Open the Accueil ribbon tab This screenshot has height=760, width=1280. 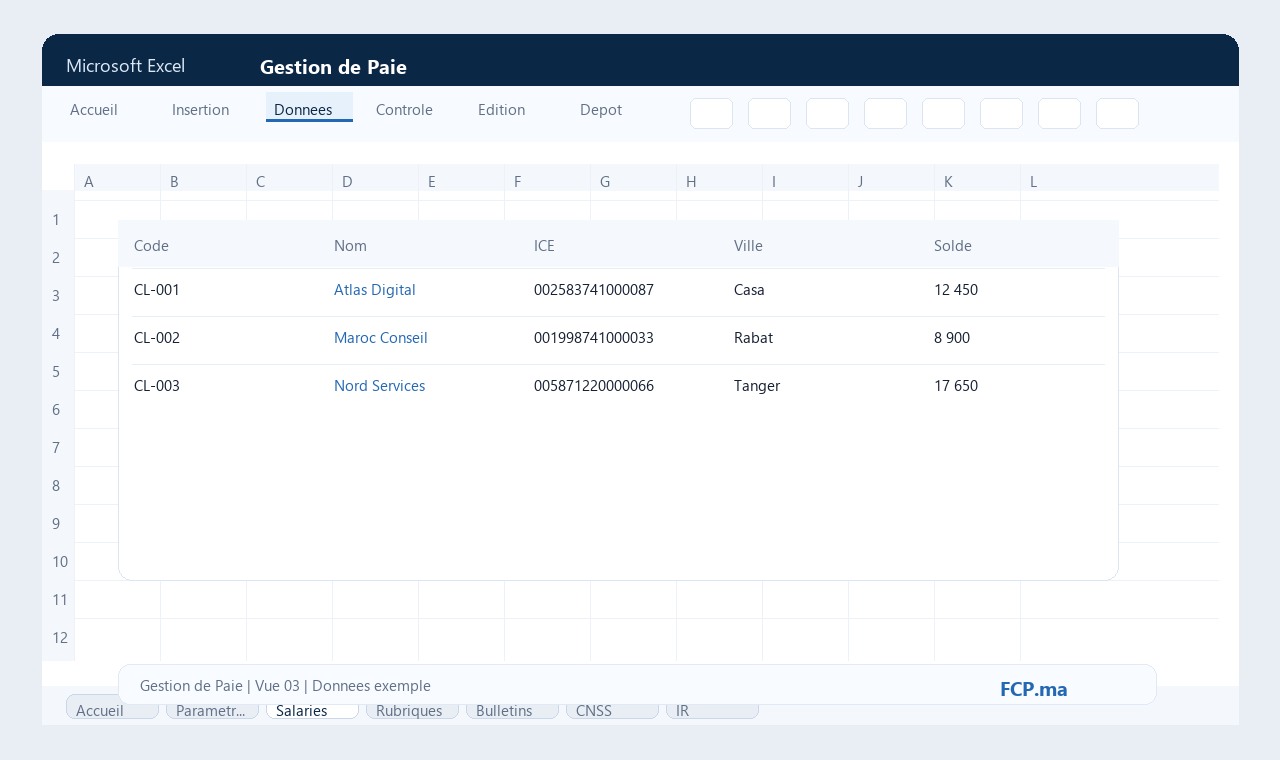coord(94,110)
